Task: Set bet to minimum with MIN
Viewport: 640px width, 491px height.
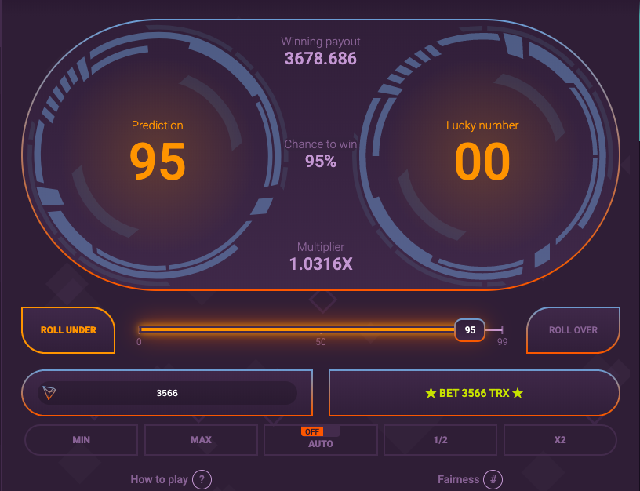Action: (81, 440)
